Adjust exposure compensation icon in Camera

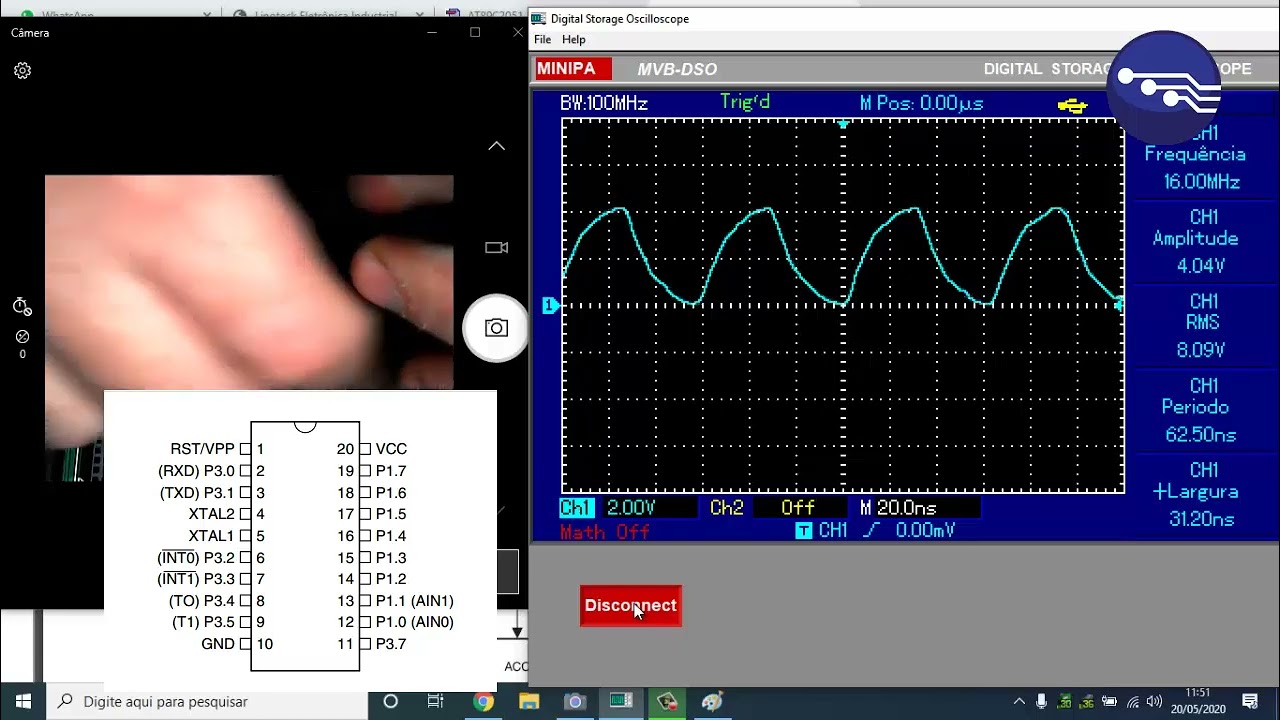tap(22, 337)
